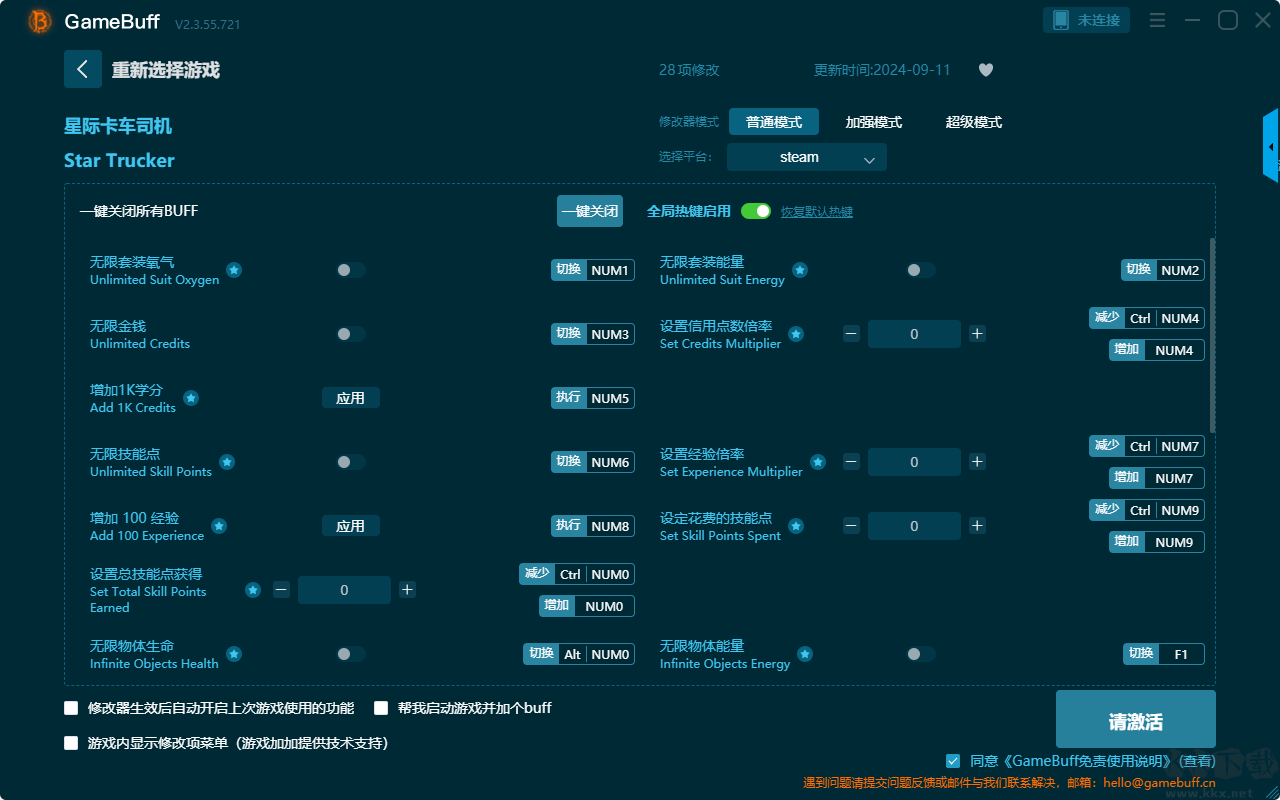This screenshot has height=800, width=1280.
Task: Apply Add 1K Credits with 应用
Action: (x=351, y=398)
